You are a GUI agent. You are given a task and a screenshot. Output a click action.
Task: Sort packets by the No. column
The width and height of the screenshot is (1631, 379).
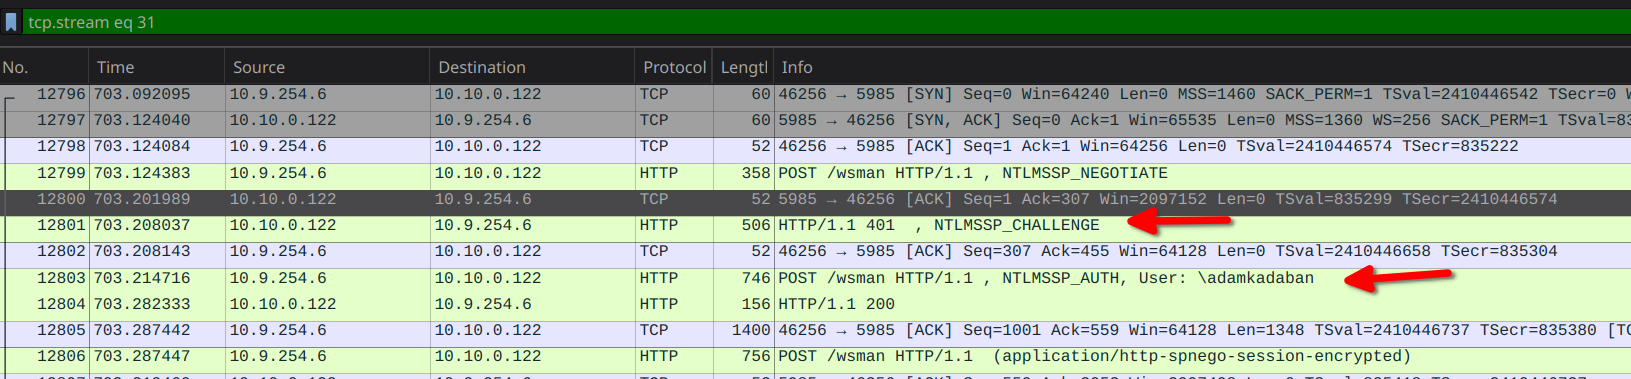point(45,67)
